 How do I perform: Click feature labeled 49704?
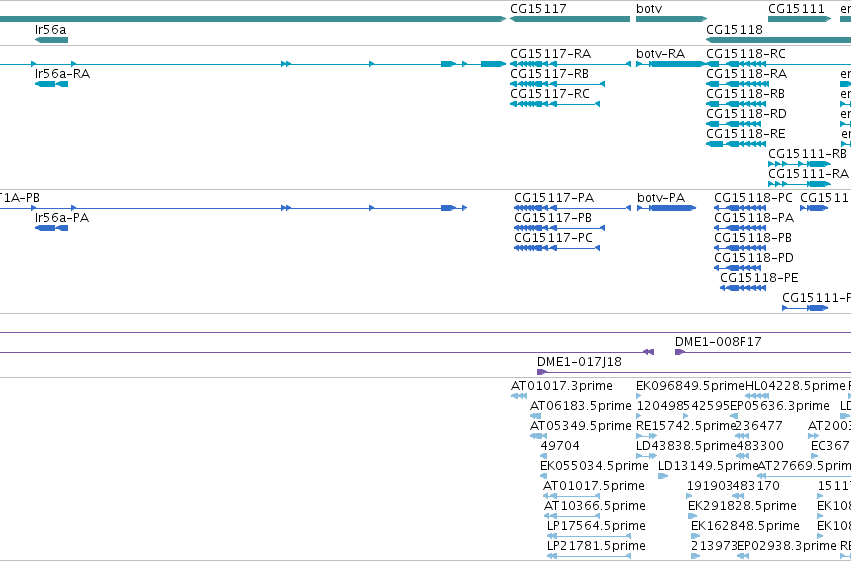[x=560, y=446]
